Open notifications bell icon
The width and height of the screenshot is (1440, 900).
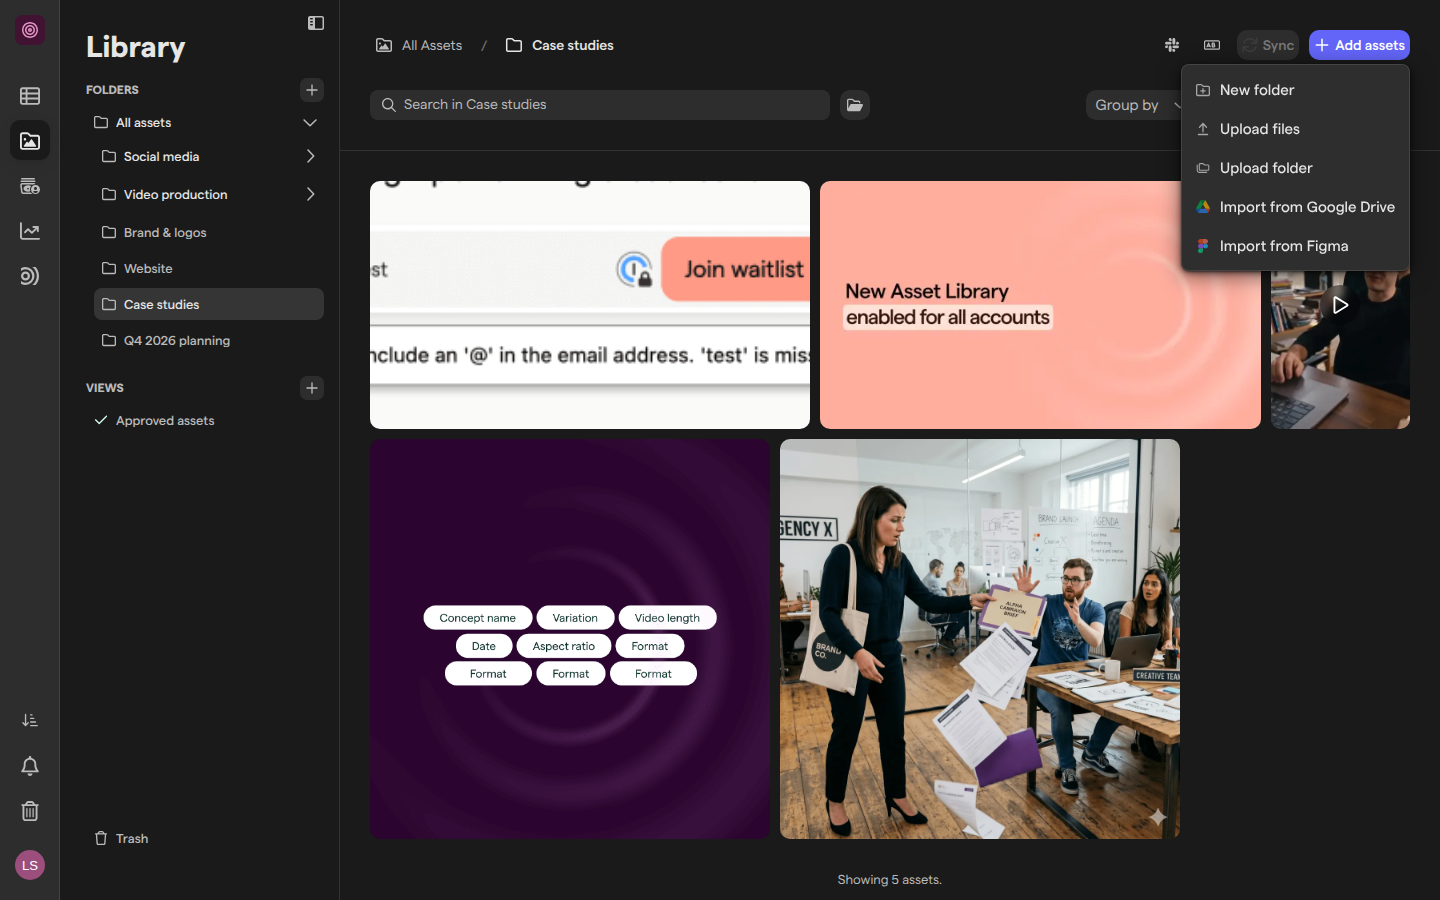(x=30, y=766)
